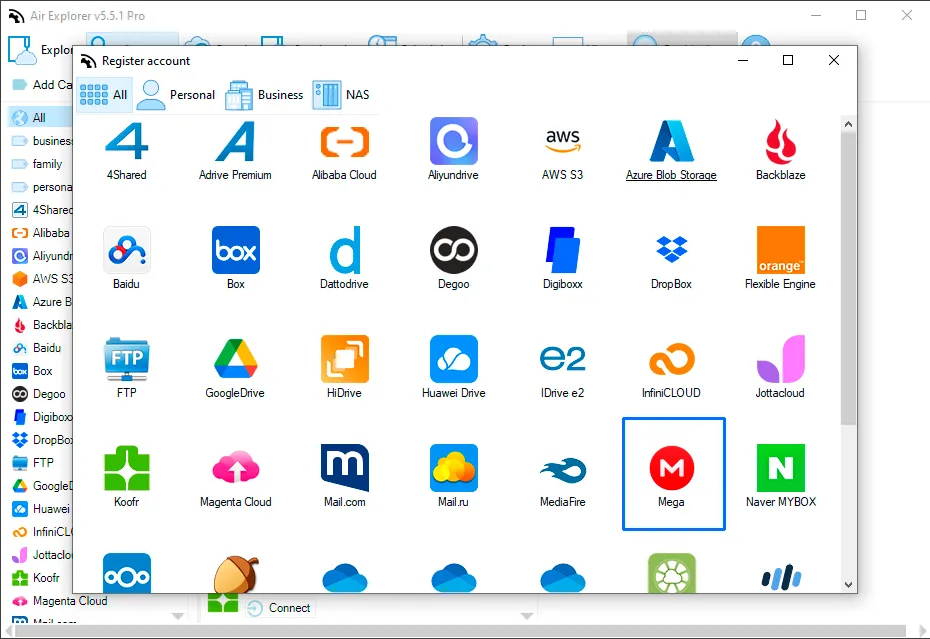Maximize the Register account dialog

tap(788, 60)
